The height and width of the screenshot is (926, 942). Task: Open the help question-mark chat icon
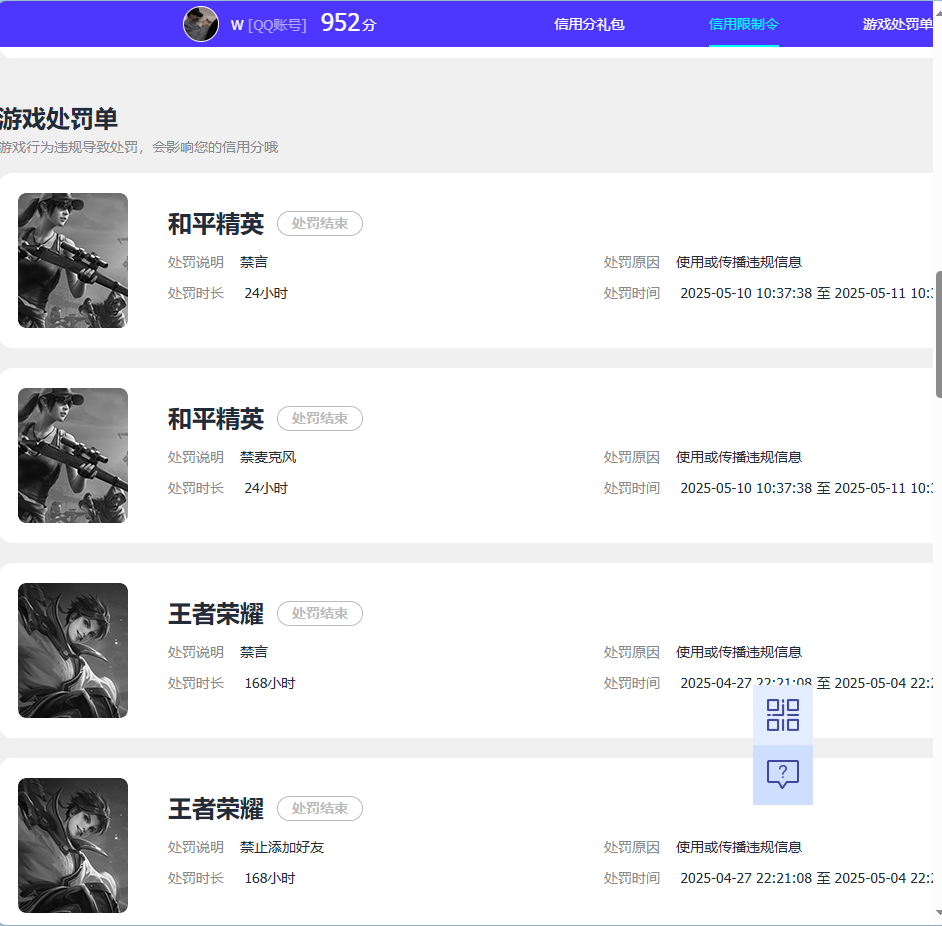click(783, 775)
